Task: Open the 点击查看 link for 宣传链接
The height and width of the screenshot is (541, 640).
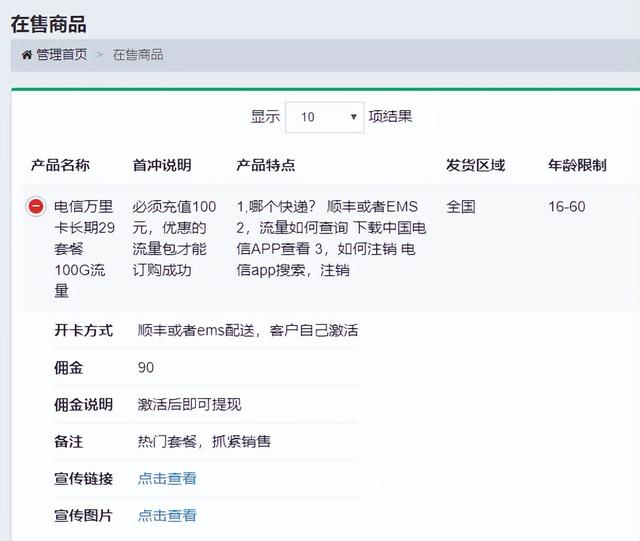Action: pos(167,478)
